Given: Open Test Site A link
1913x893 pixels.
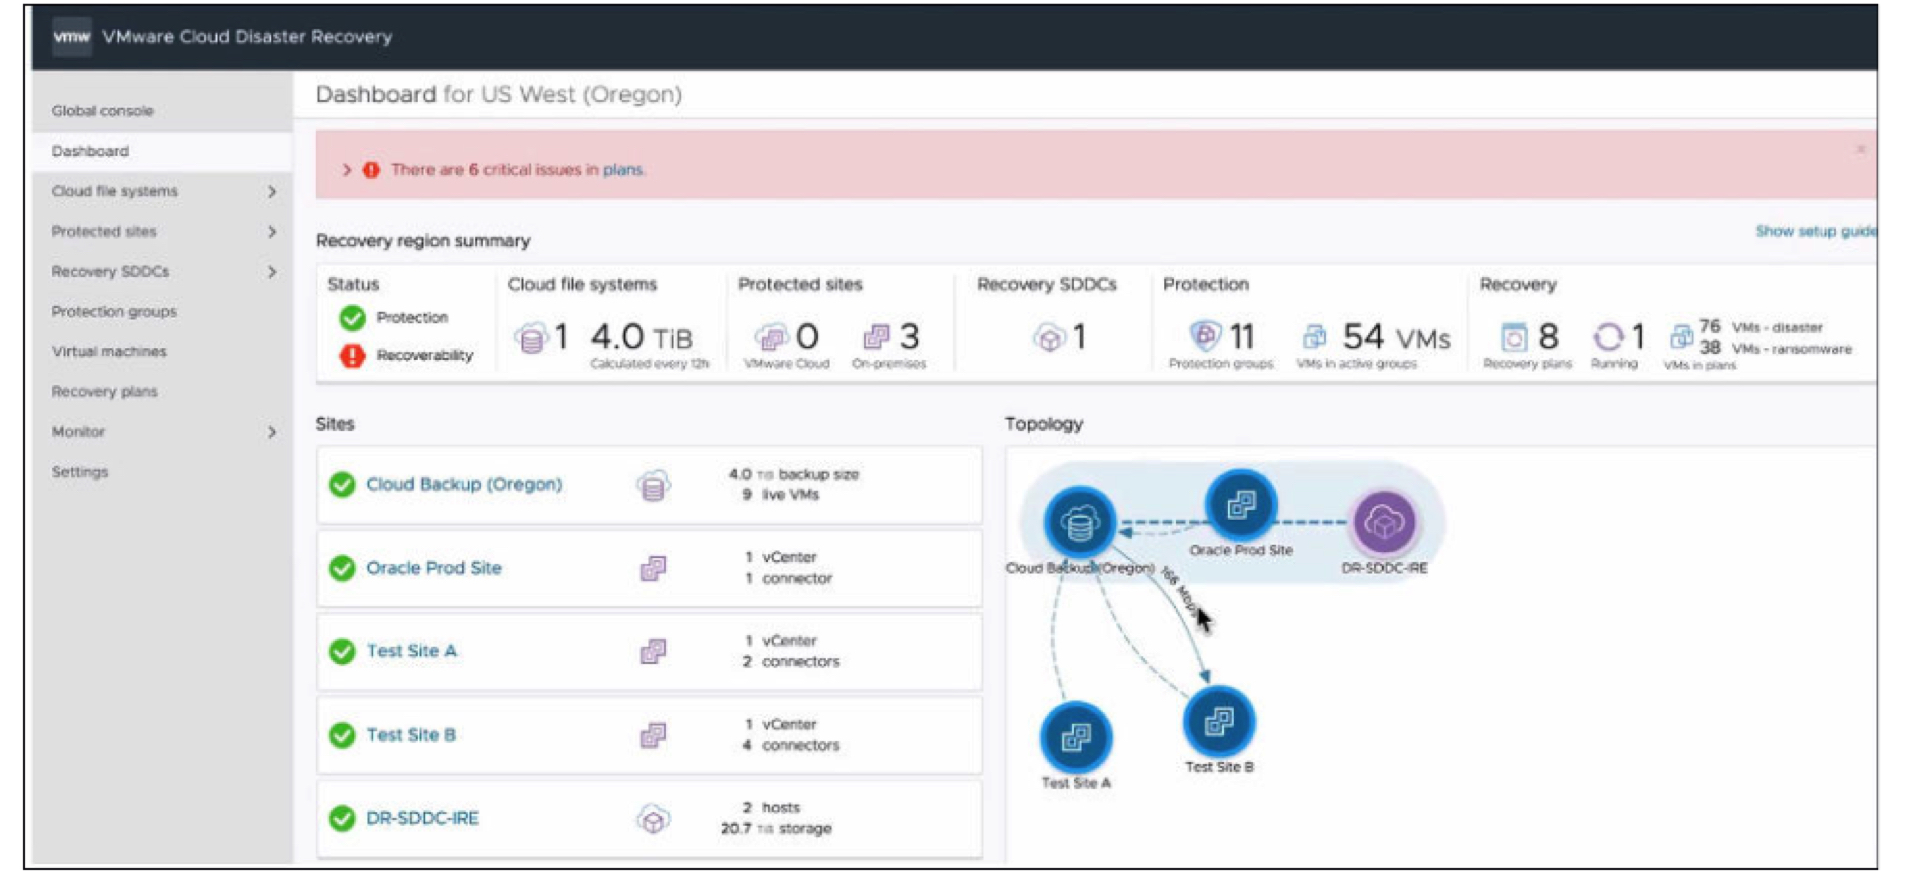Looking at the screenshot, I should (411, 652).
